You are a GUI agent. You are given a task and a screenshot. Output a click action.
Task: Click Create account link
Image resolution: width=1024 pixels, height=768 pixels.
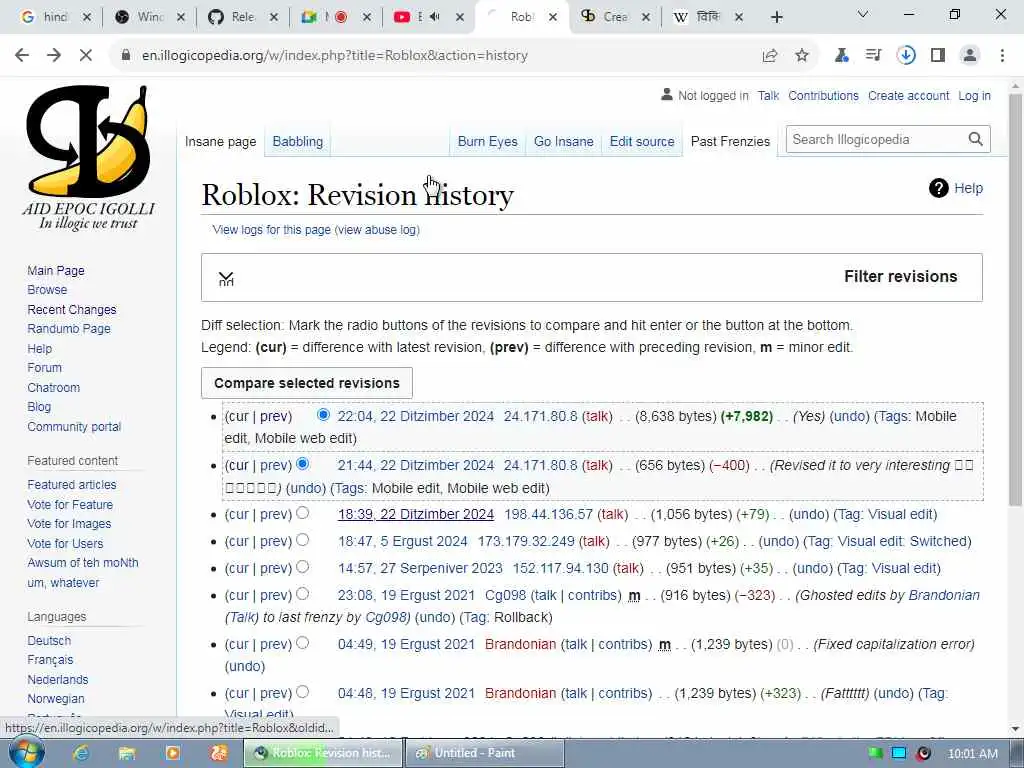908,95
